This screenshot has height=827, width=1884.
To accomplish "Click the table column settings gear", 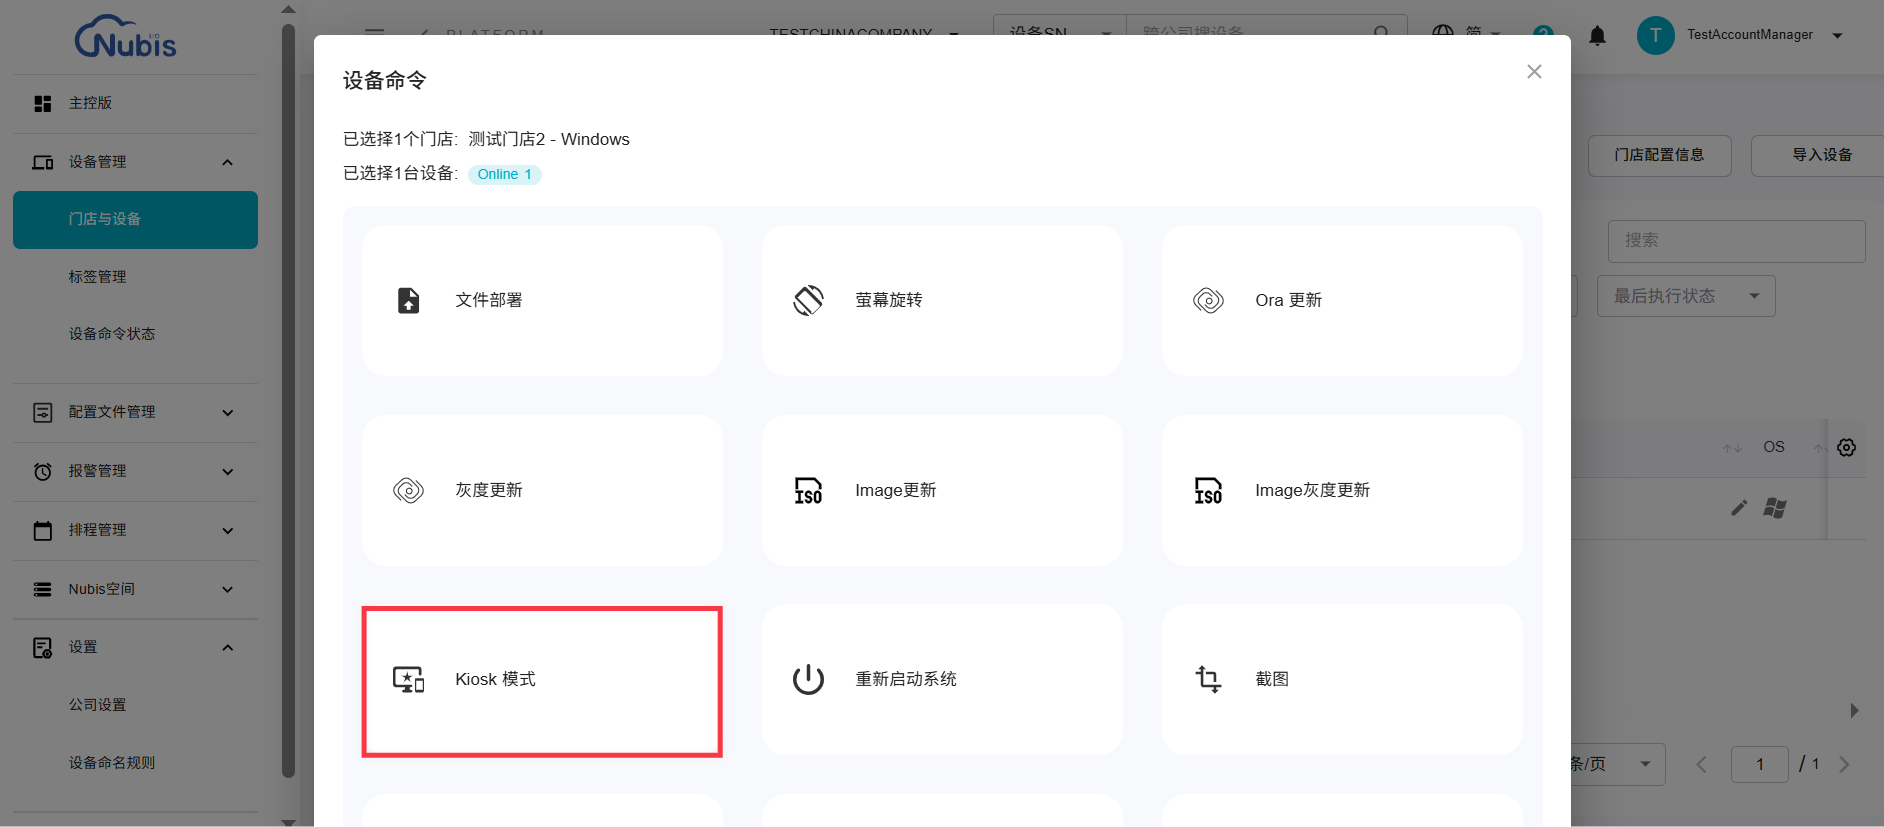I will (x=1846, y=447).
